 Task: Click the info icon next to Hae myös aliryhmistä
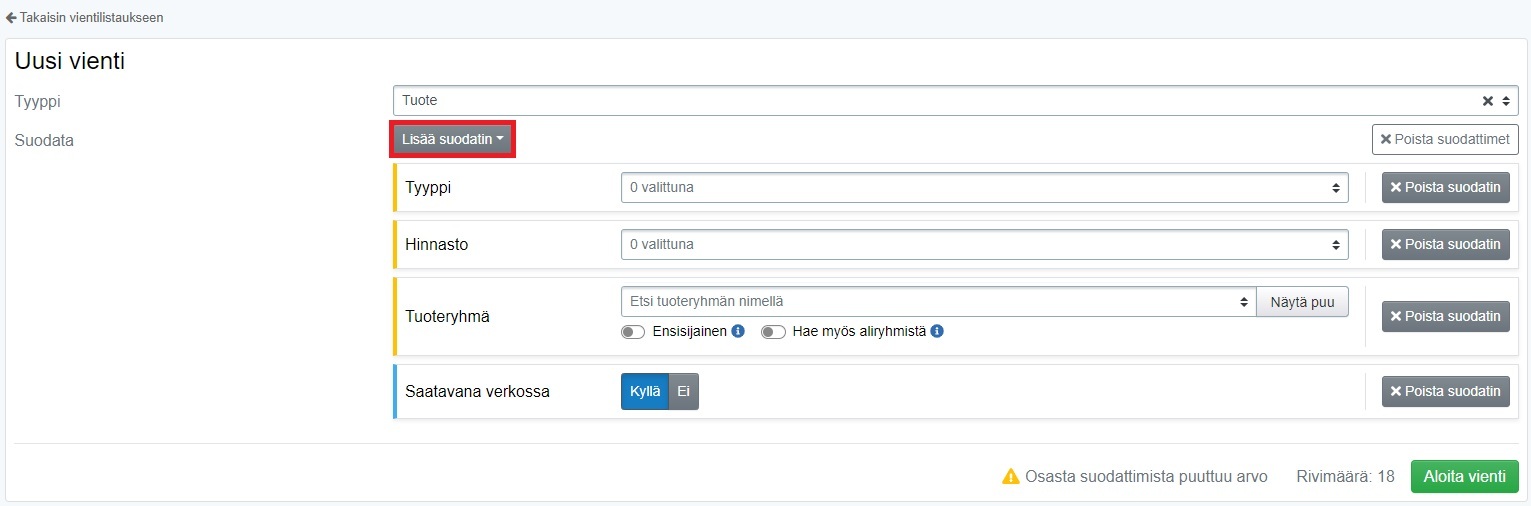[x=937, y=331]
